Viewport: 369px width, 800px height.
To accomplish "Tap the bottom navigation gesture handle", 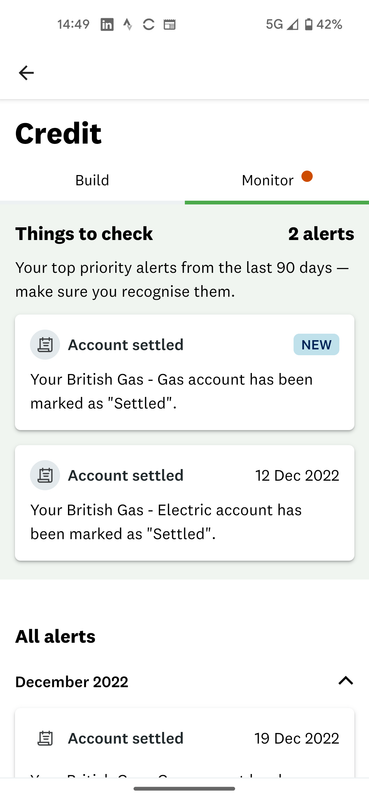I will click(x=184, y=788).
